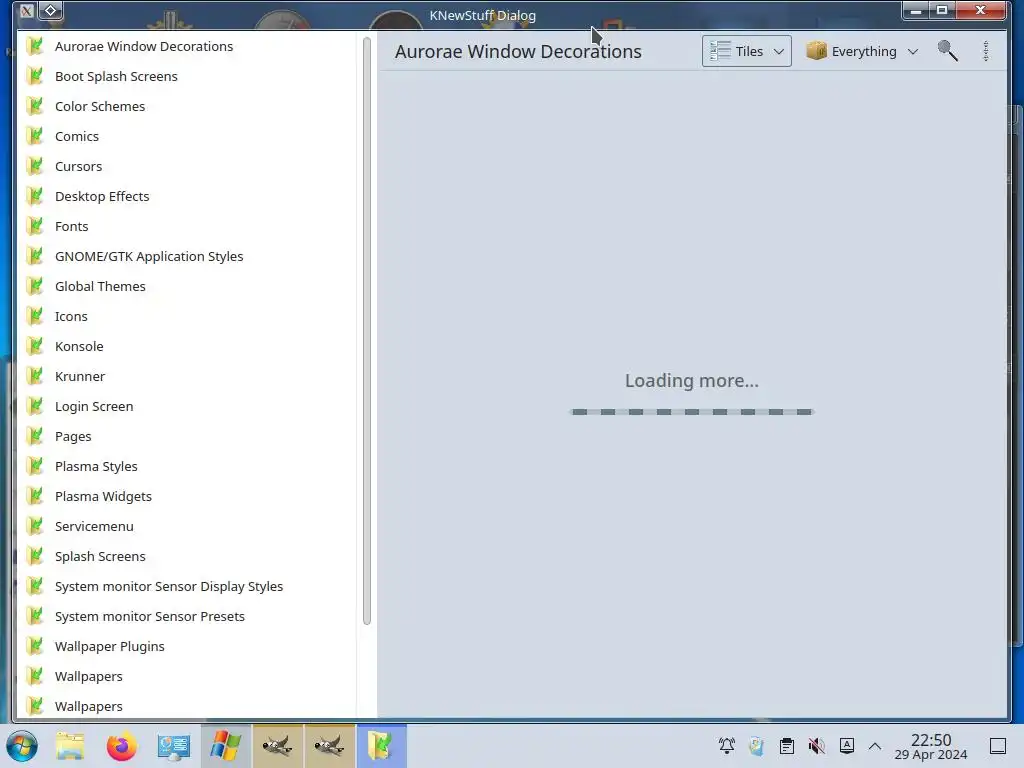Select the Aurorae Window Decorations category
Image resolution: width=1024 pixels, height=768 pixels.
(x=186, y=46)
